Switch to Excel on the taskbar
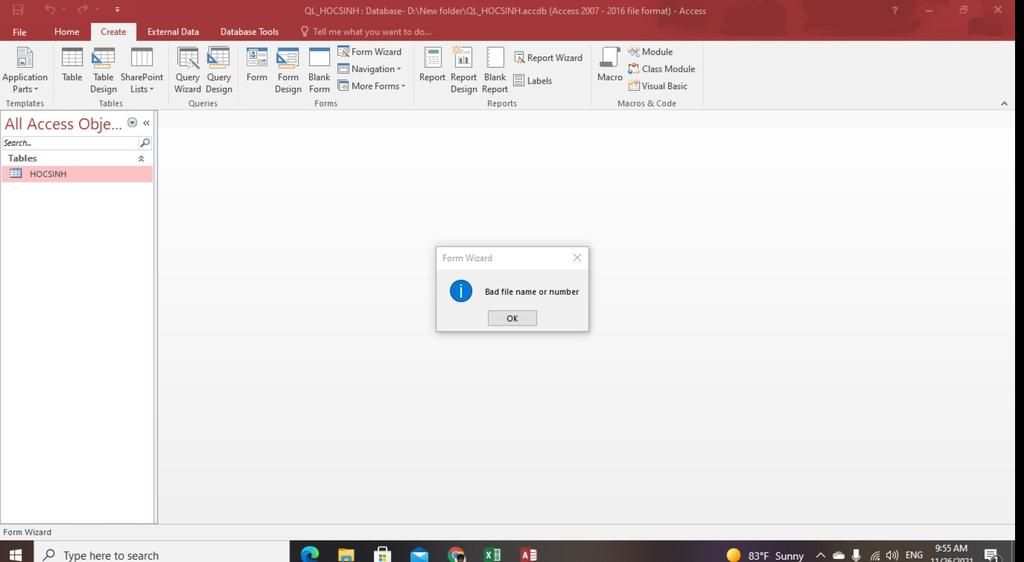This screenshot has width=1024, height=562. (x=492, y=554)
